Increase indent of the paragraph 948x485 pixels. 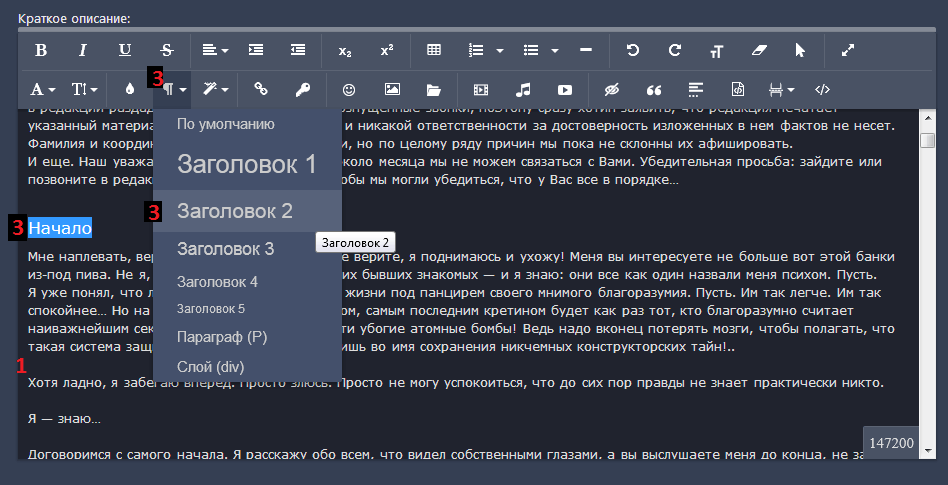pos(256,50)
